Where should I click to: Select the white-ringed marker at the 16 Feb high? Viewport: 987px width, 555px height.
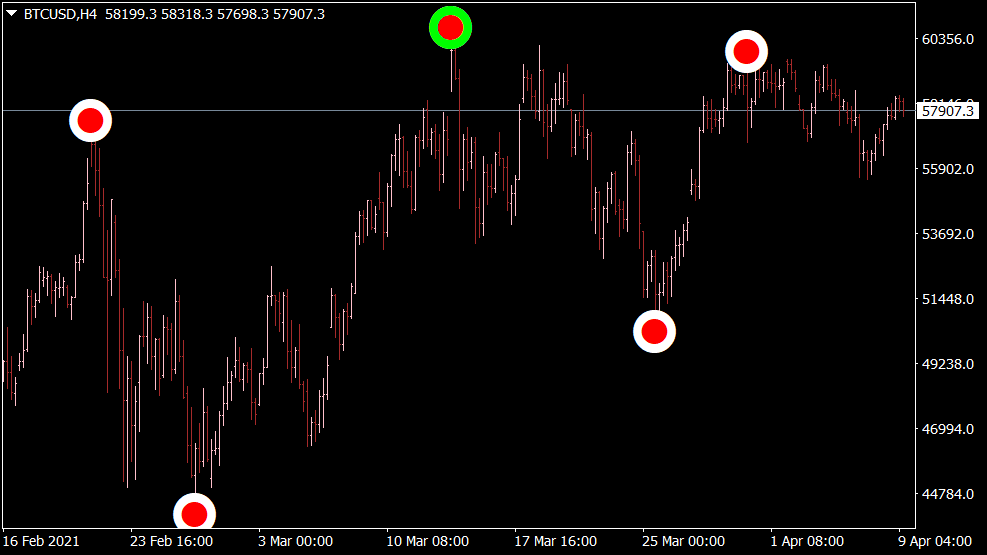pyautogui.click(x=90, y=121)
